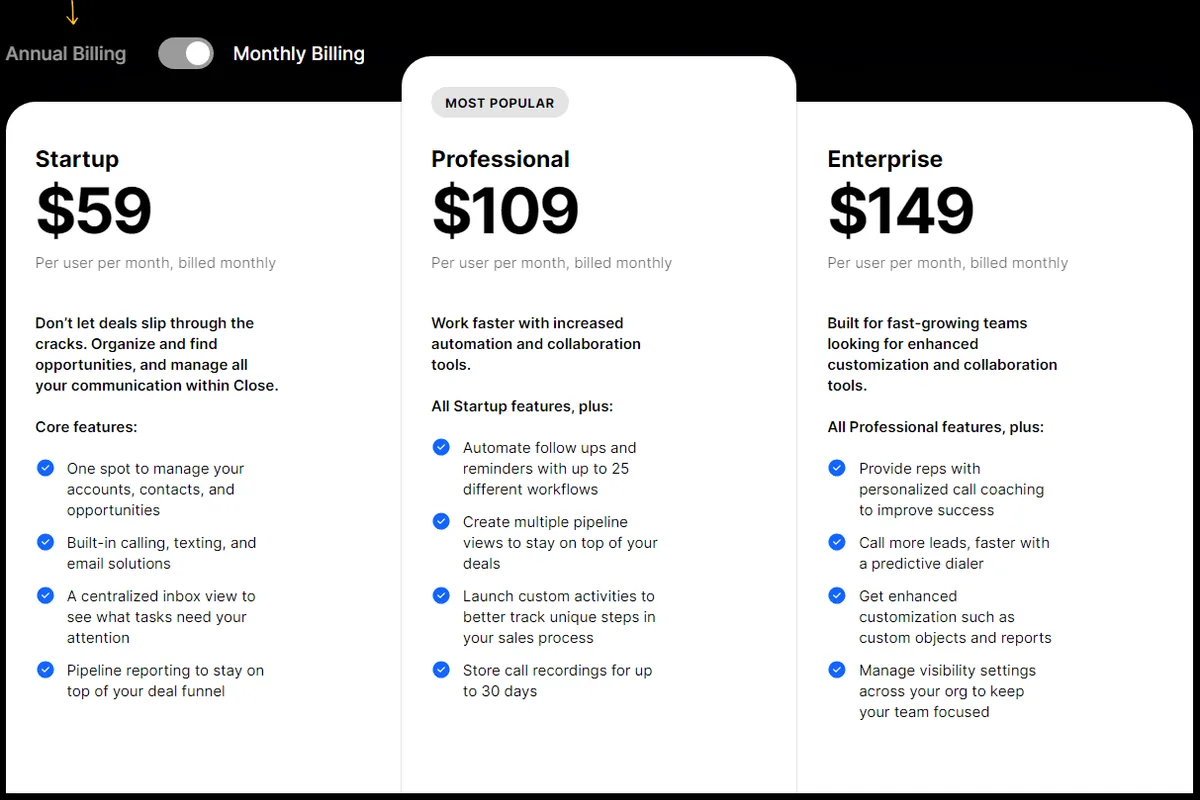Select checkmark next to "Create multiple pipeline views"

441,521
